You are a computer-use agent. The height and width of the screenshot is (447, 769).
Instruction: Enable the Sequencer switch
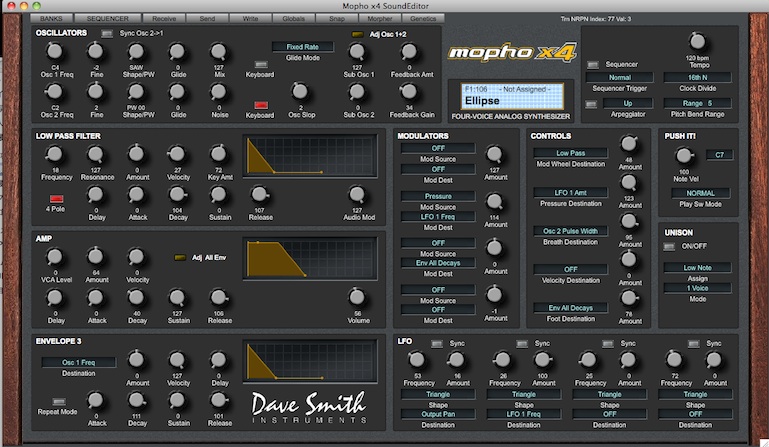[593, 65]
